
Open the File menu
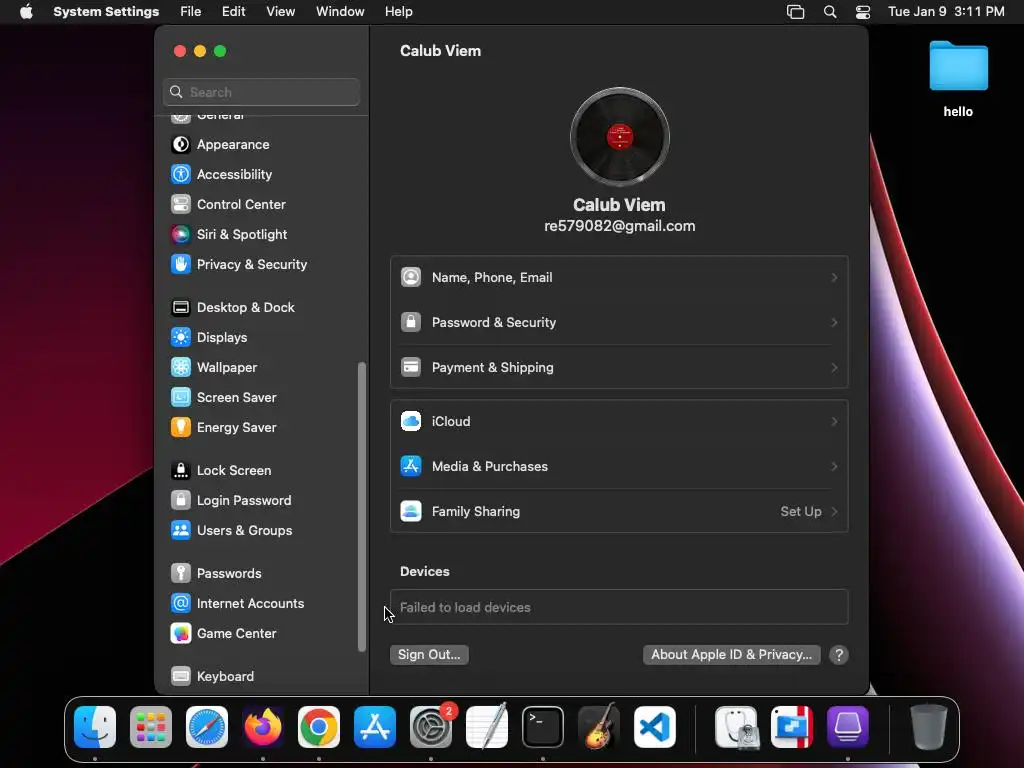(191, 12)
